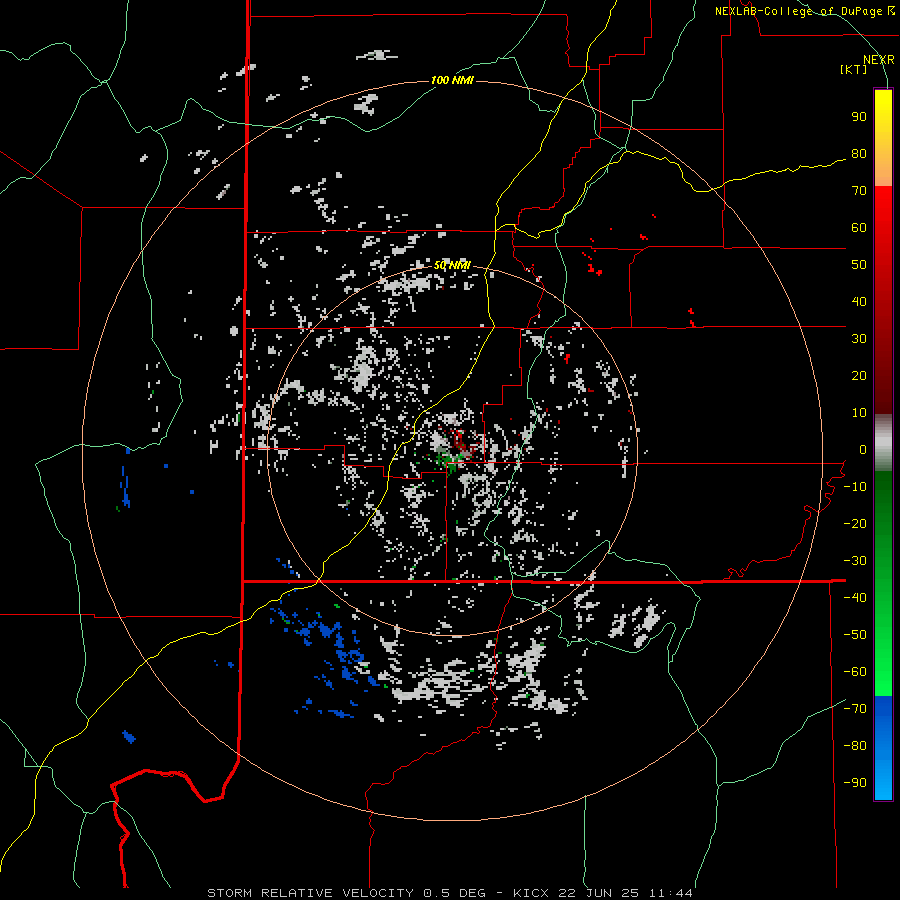The height and width of the screenshot is (900, 900).
Task: Click the -80 value on velocity scale
Action: coord(855,746)
